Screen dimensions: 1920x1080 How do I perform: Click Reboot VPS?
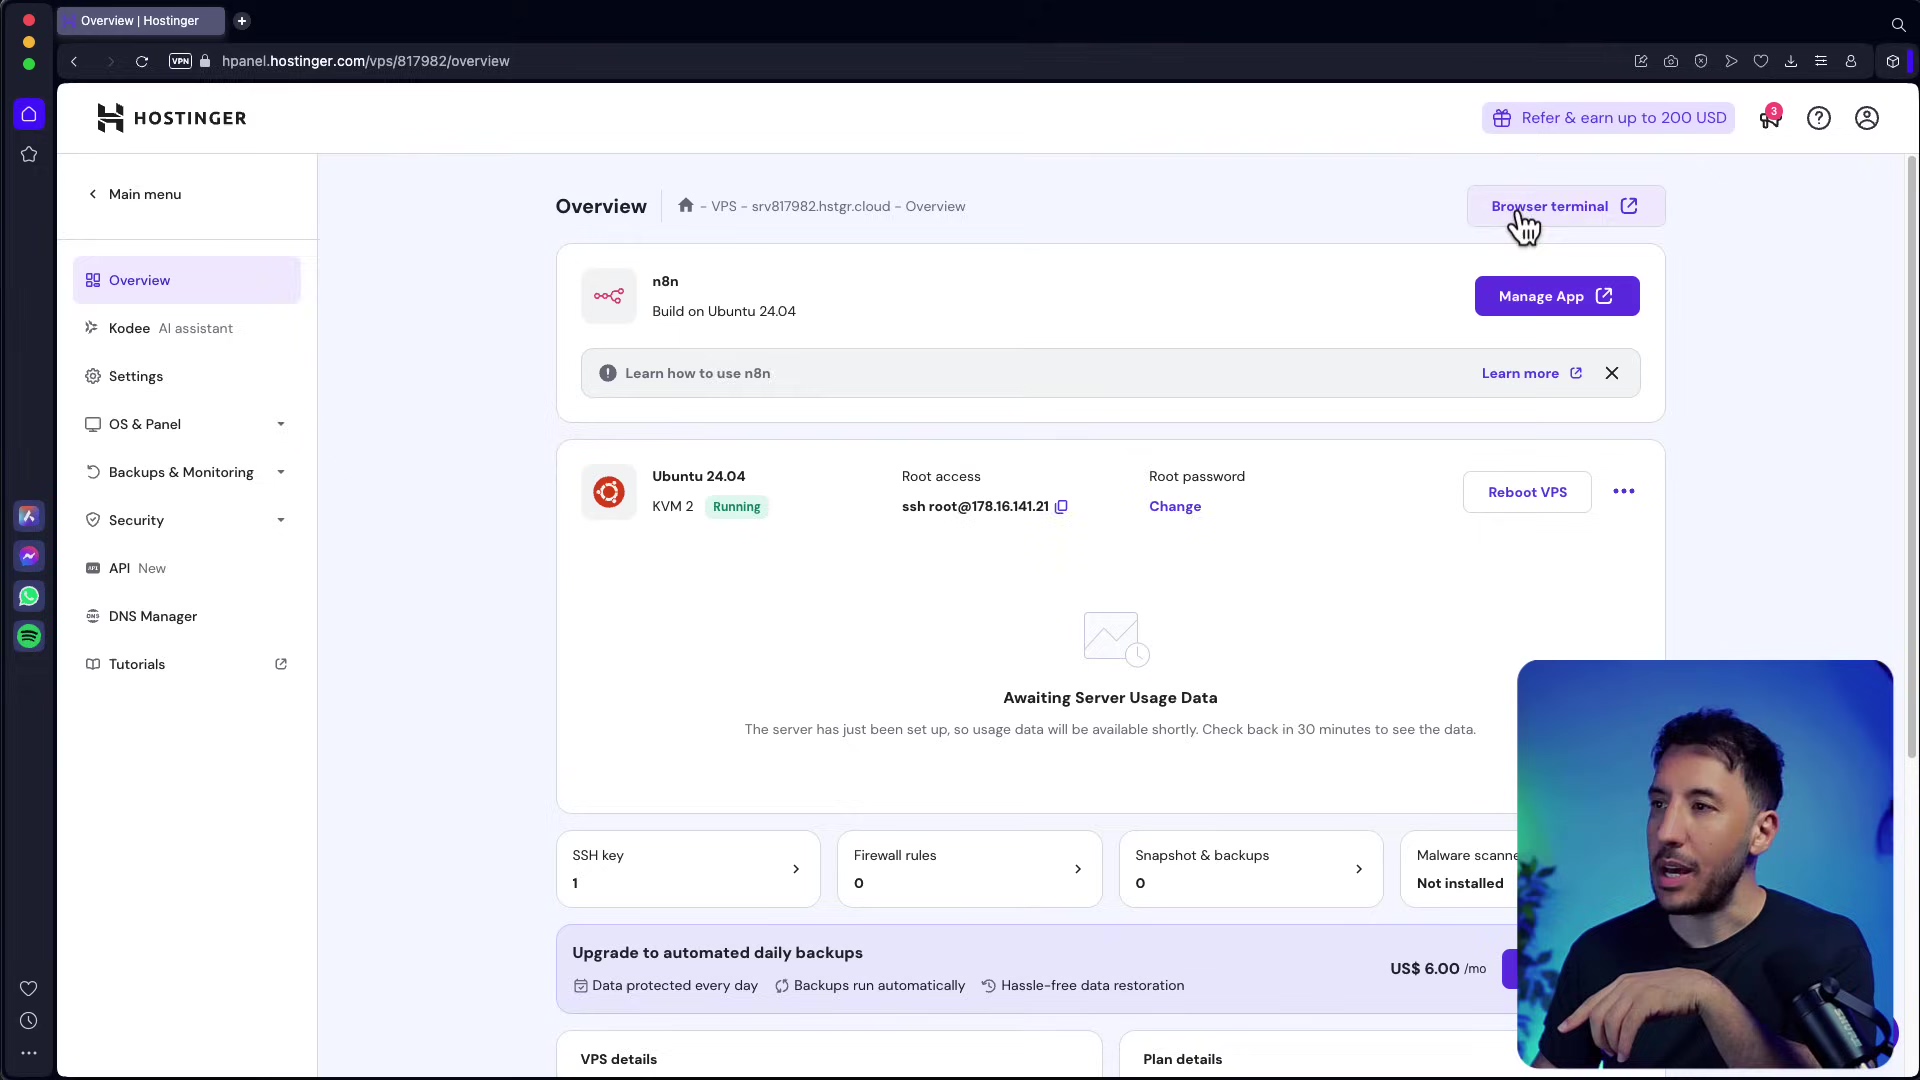pyautogui.click(x=1526, y=492)
